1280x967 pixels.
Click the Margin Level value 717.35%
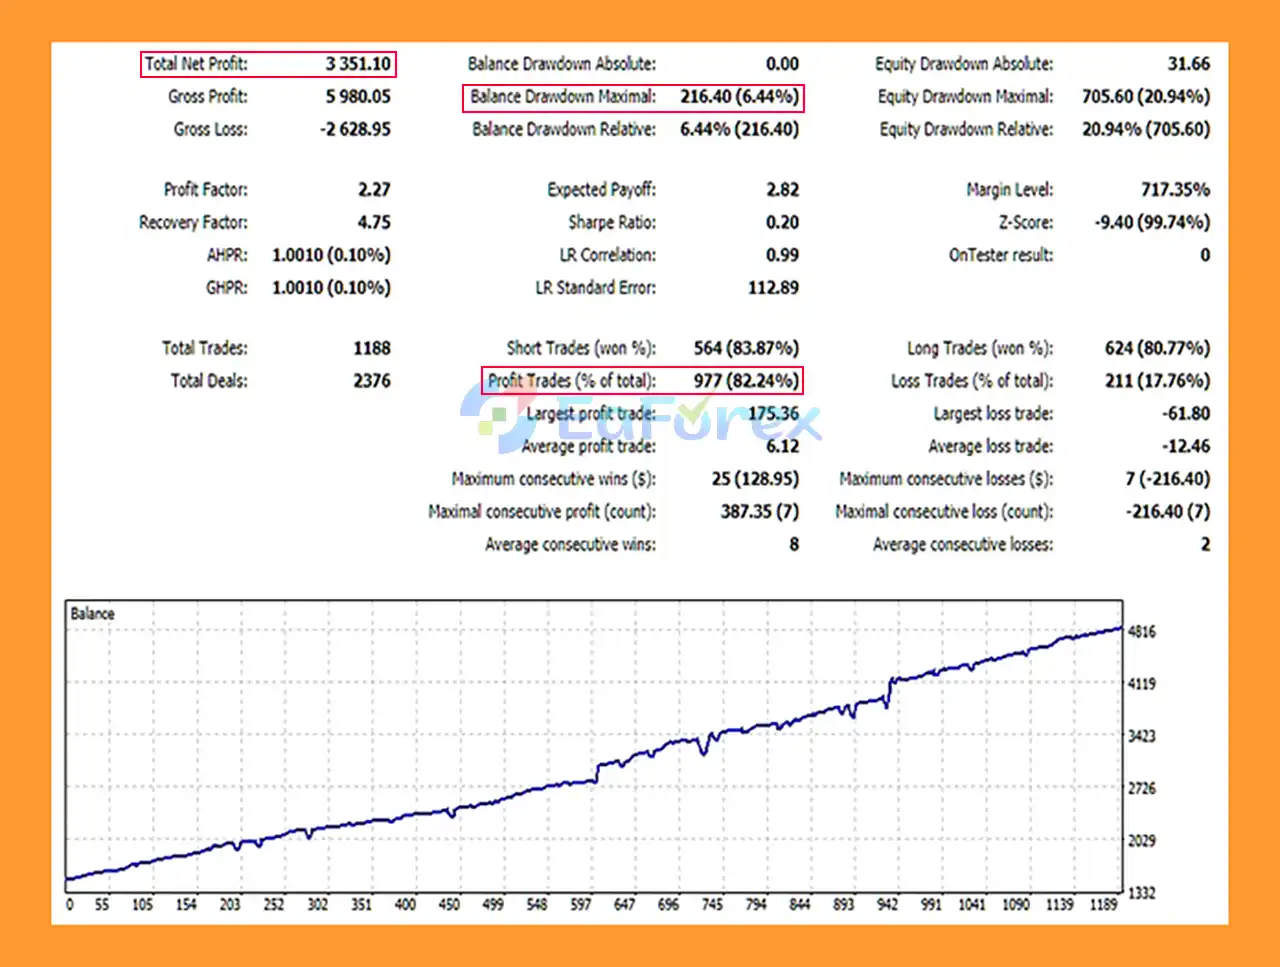click(1174, 190)
